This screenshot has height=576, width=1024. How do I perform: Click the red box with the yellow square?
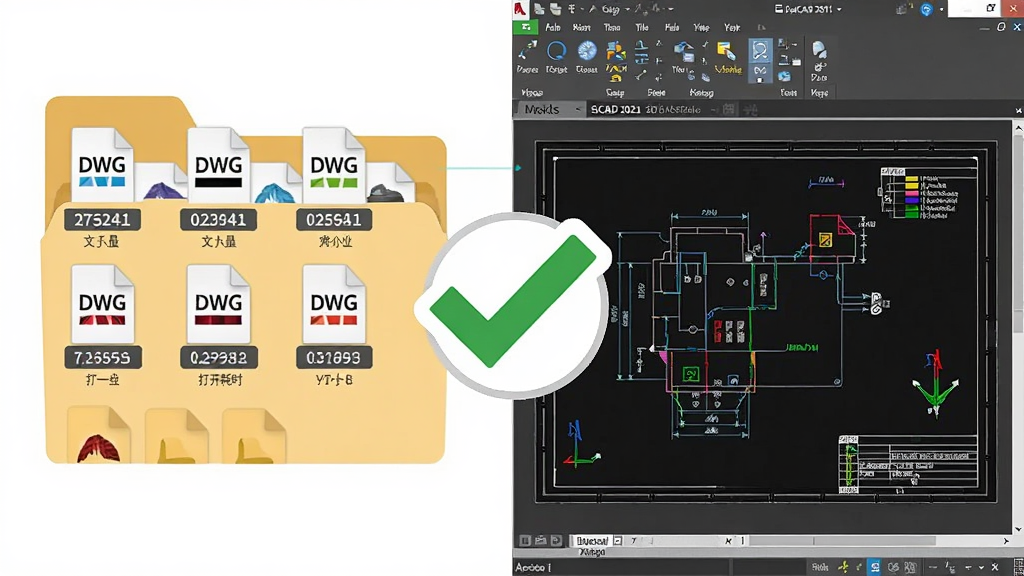[832, 238]
